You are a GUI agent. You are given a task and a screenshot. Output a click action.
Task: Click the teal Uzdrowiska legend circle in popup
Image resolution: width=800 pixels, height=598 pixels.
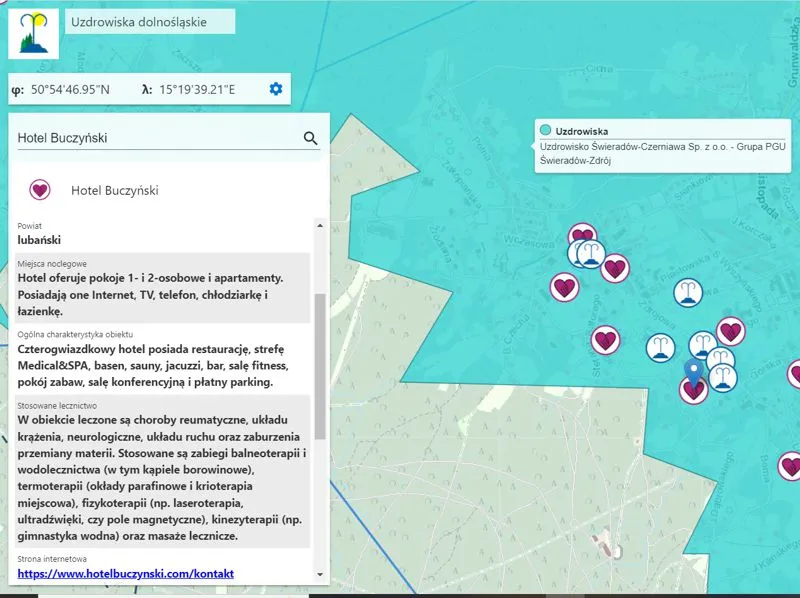pos(546,130)
